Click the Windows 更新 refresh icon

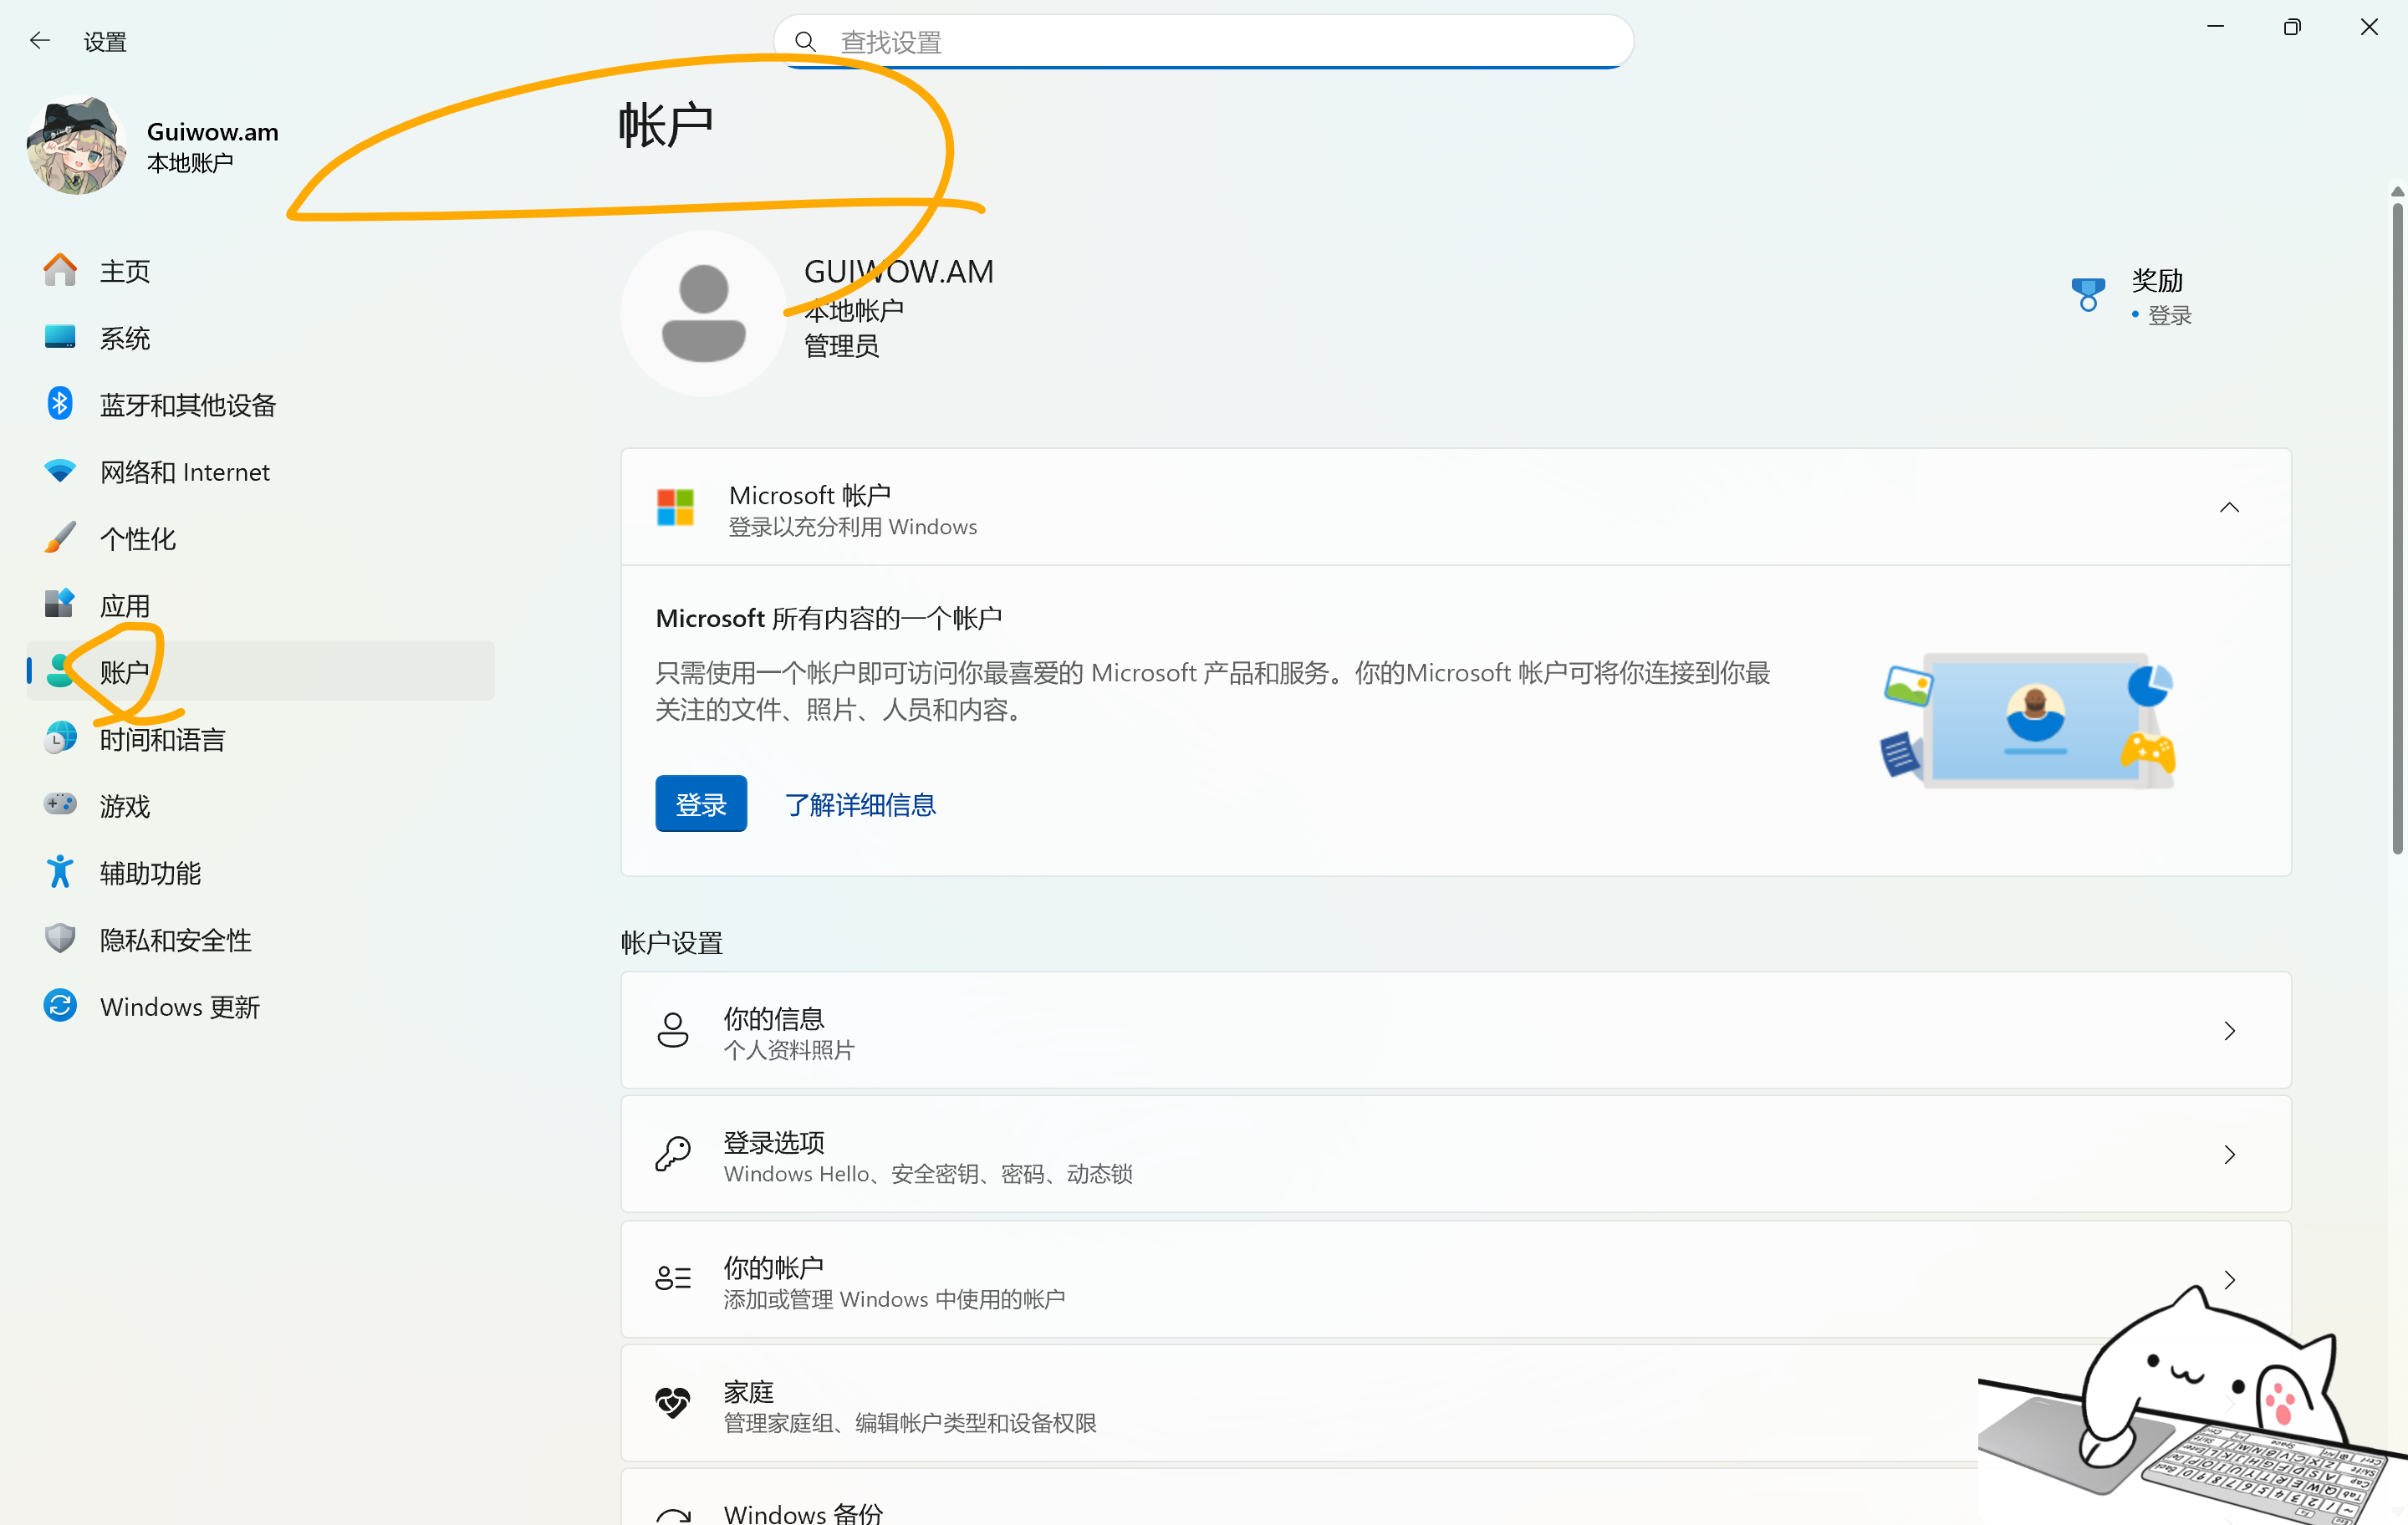(60, 1006)
